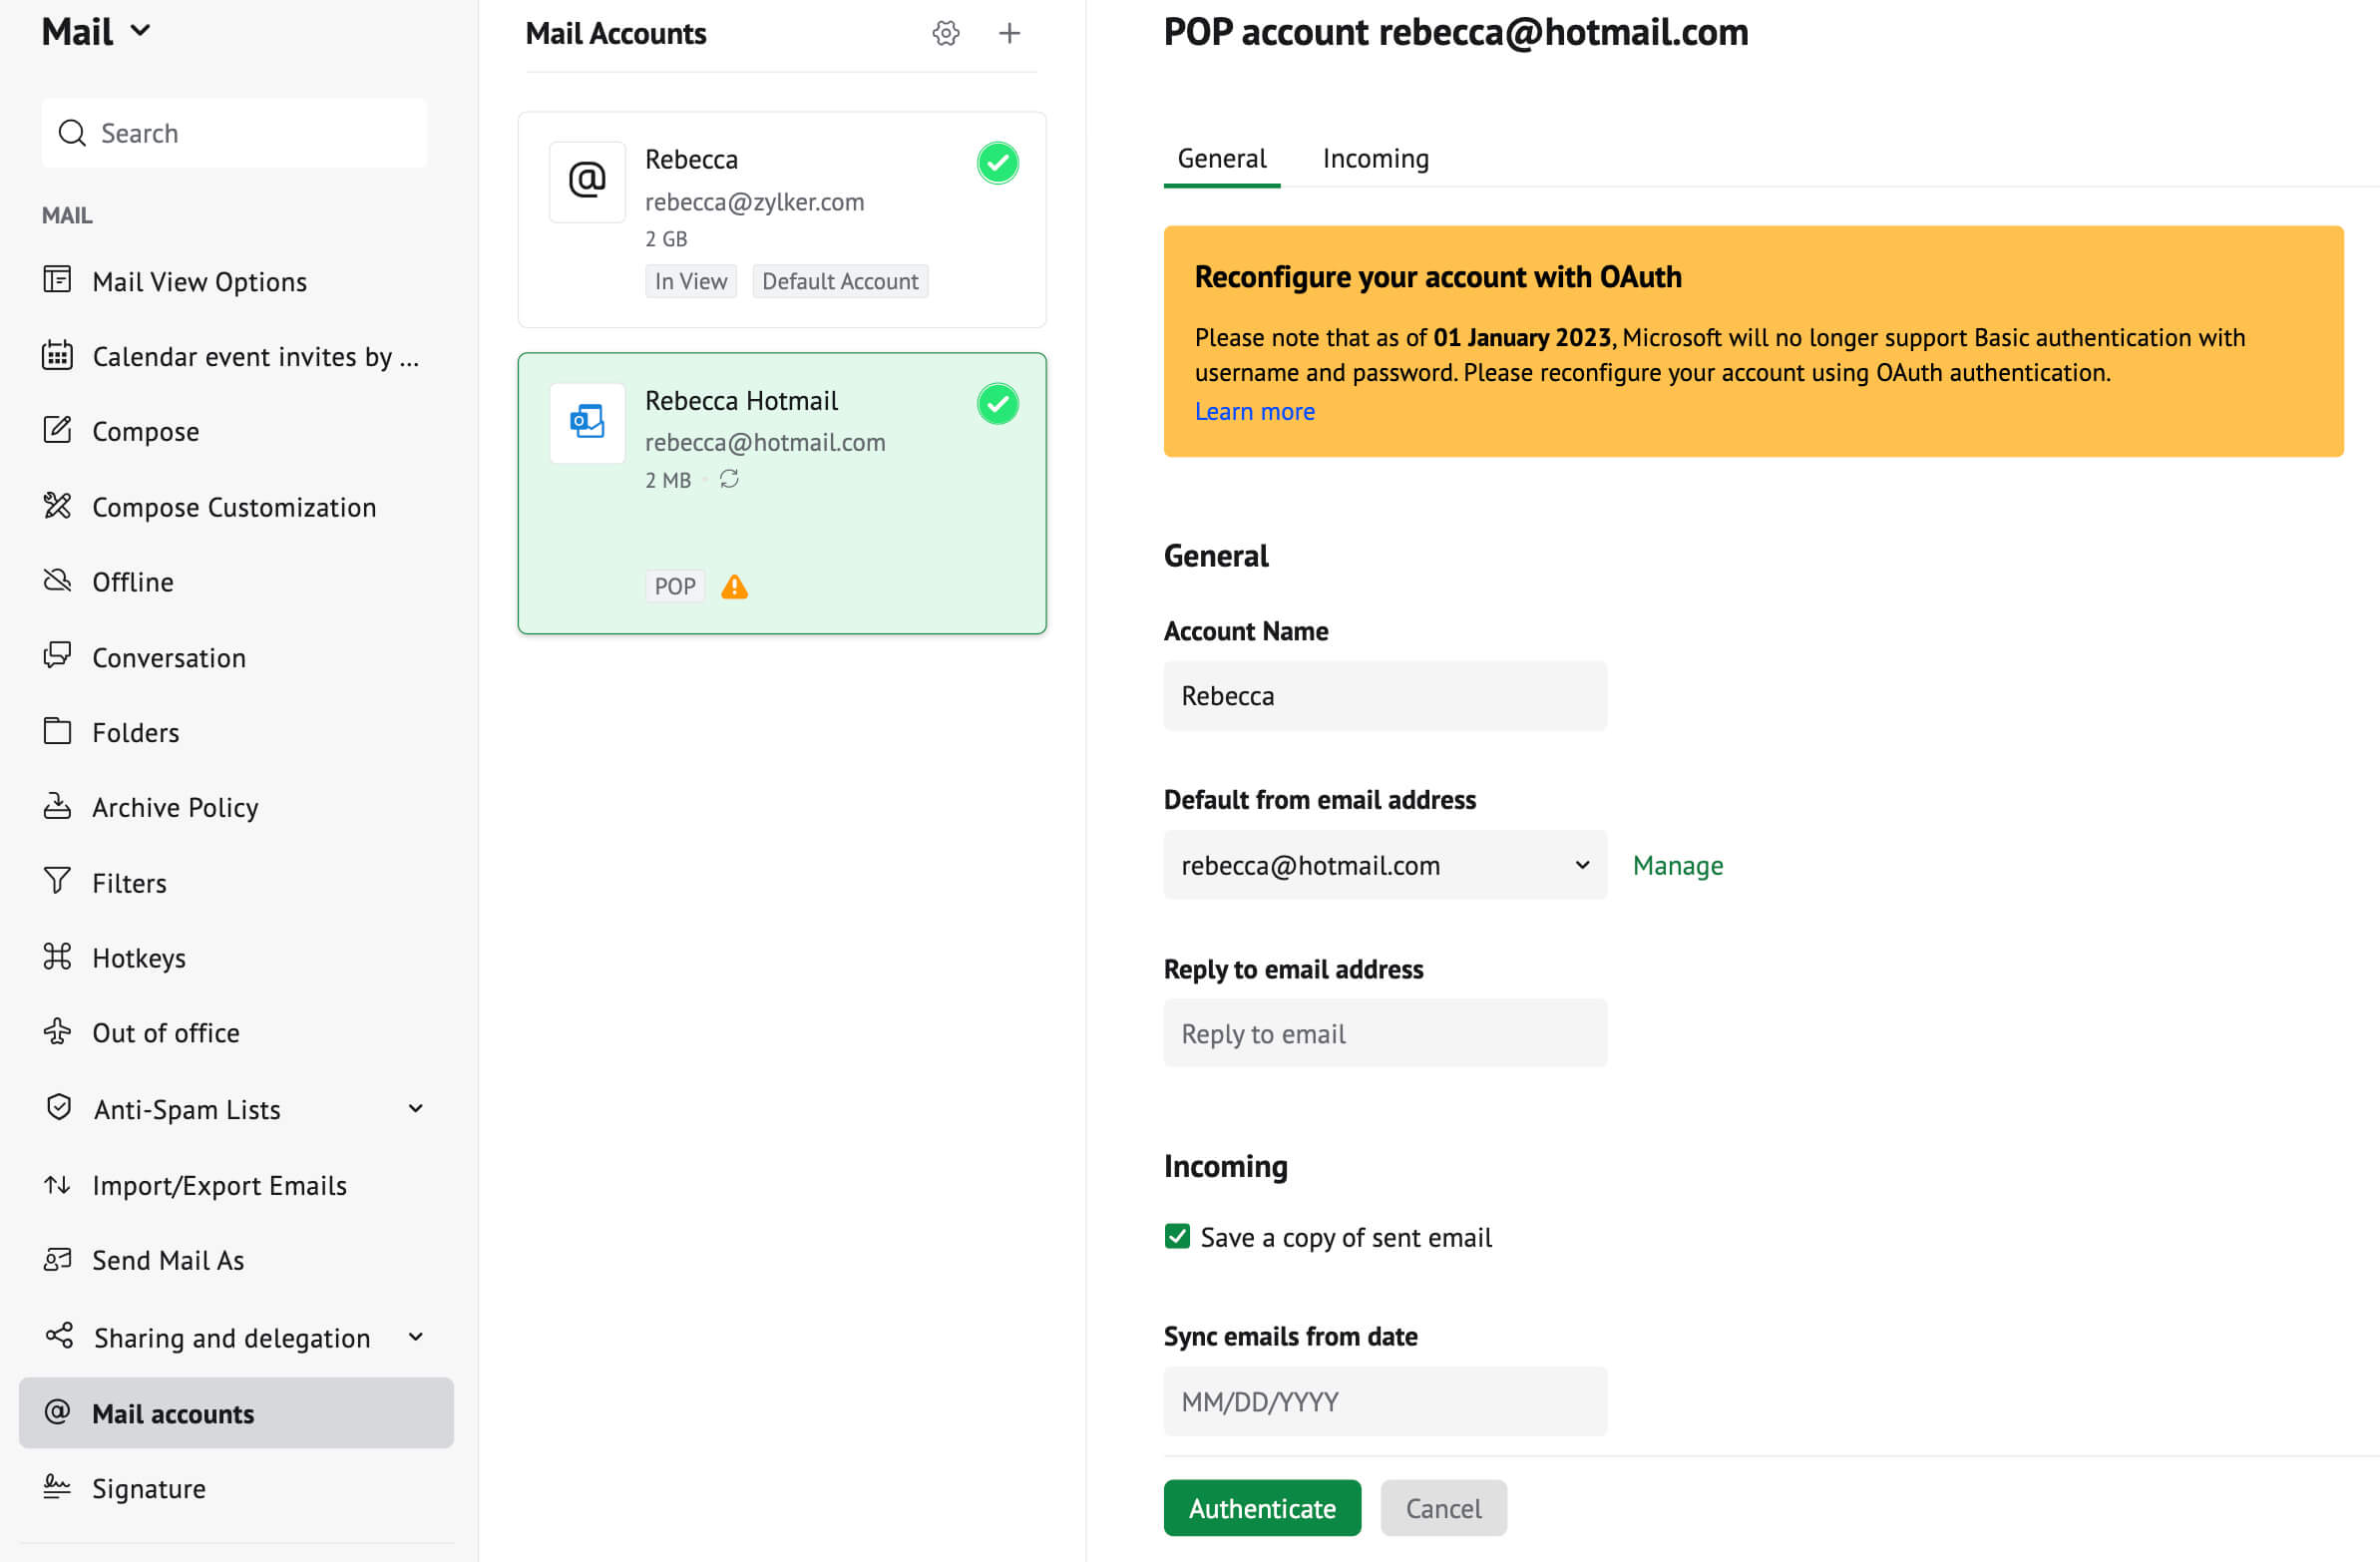This screenshot has width=2380, height=1562.
Task: Click the Sync emails from date field
Action: point(1387,1399)
